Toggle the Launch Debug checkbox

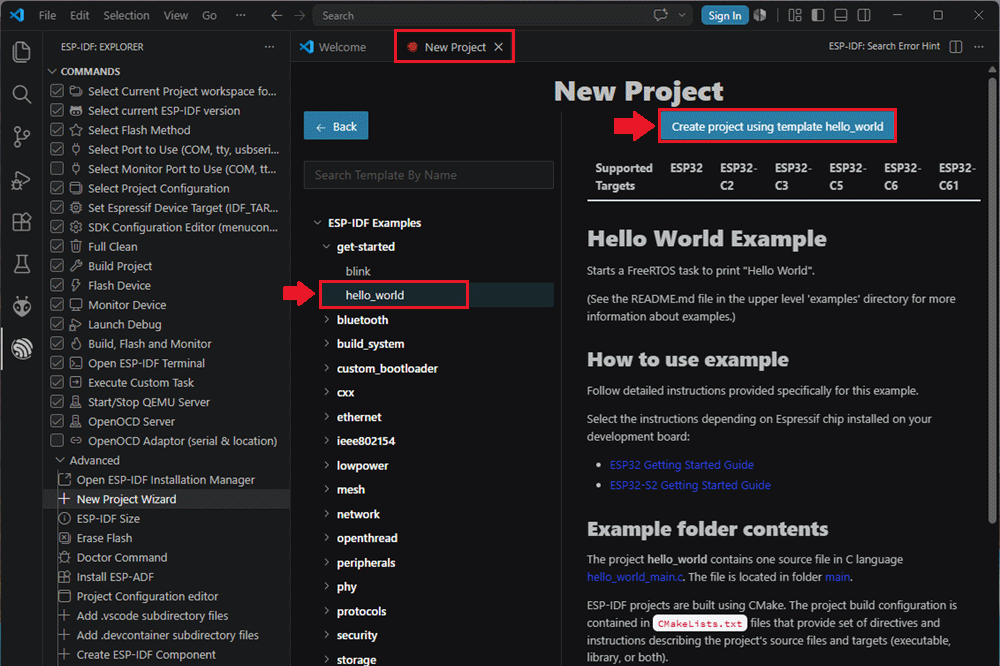point(57,324)
